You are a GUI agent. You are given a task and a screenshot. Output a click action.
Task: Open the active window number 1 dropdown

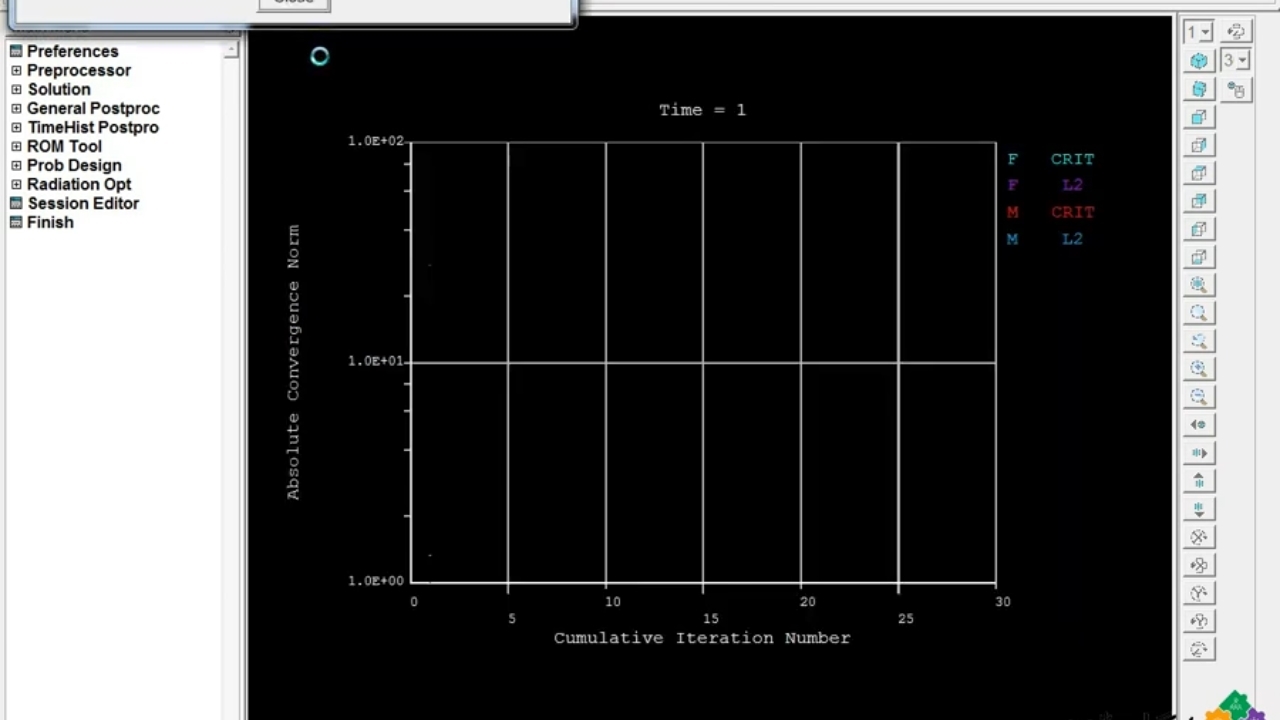1198,32
